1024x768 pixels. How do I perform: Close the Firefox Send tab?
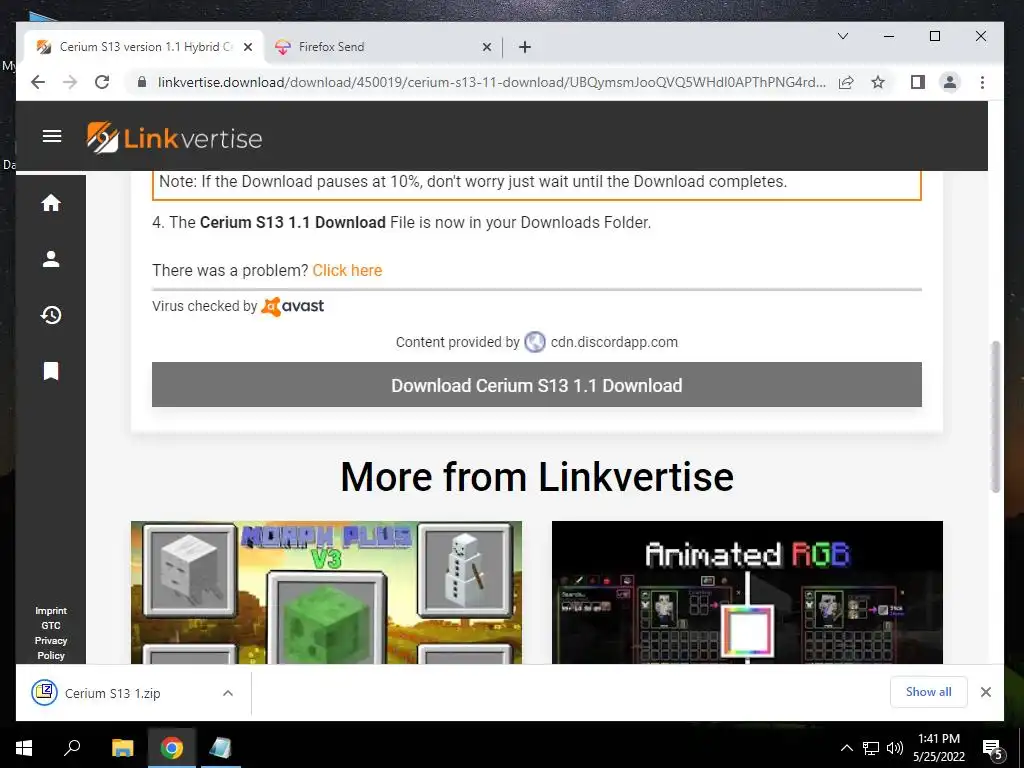coord(487,47)
